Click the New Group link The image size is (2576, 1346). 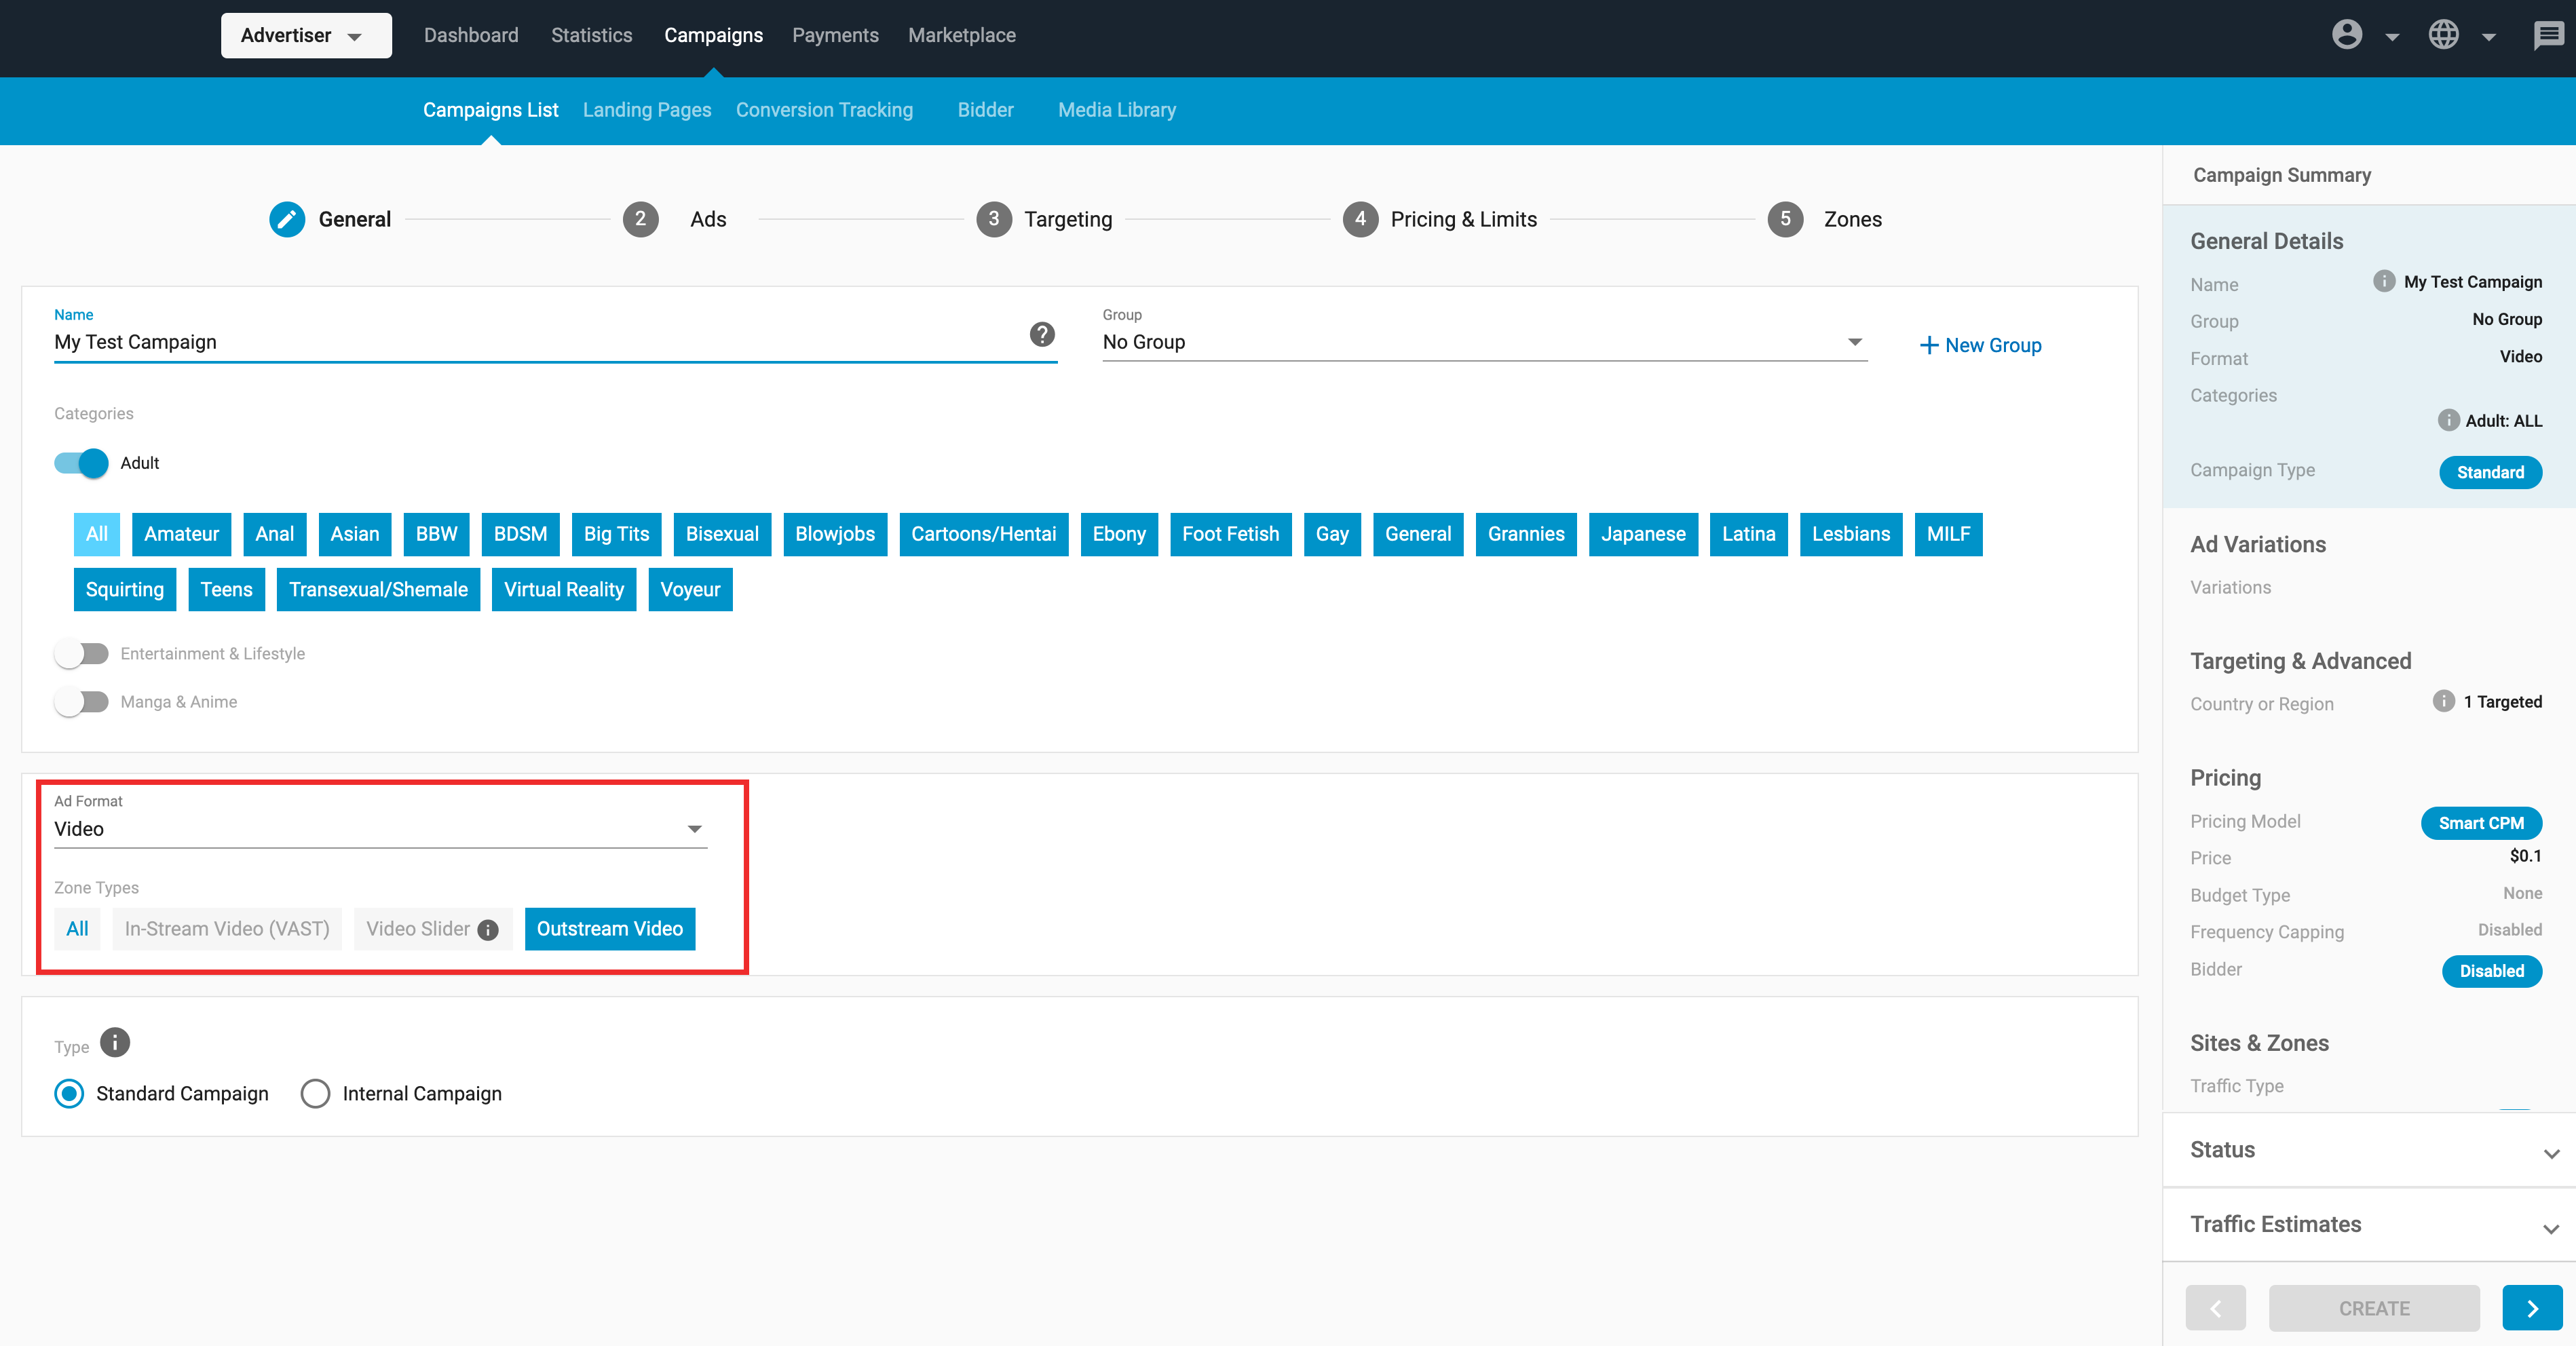pos(1980,345)
